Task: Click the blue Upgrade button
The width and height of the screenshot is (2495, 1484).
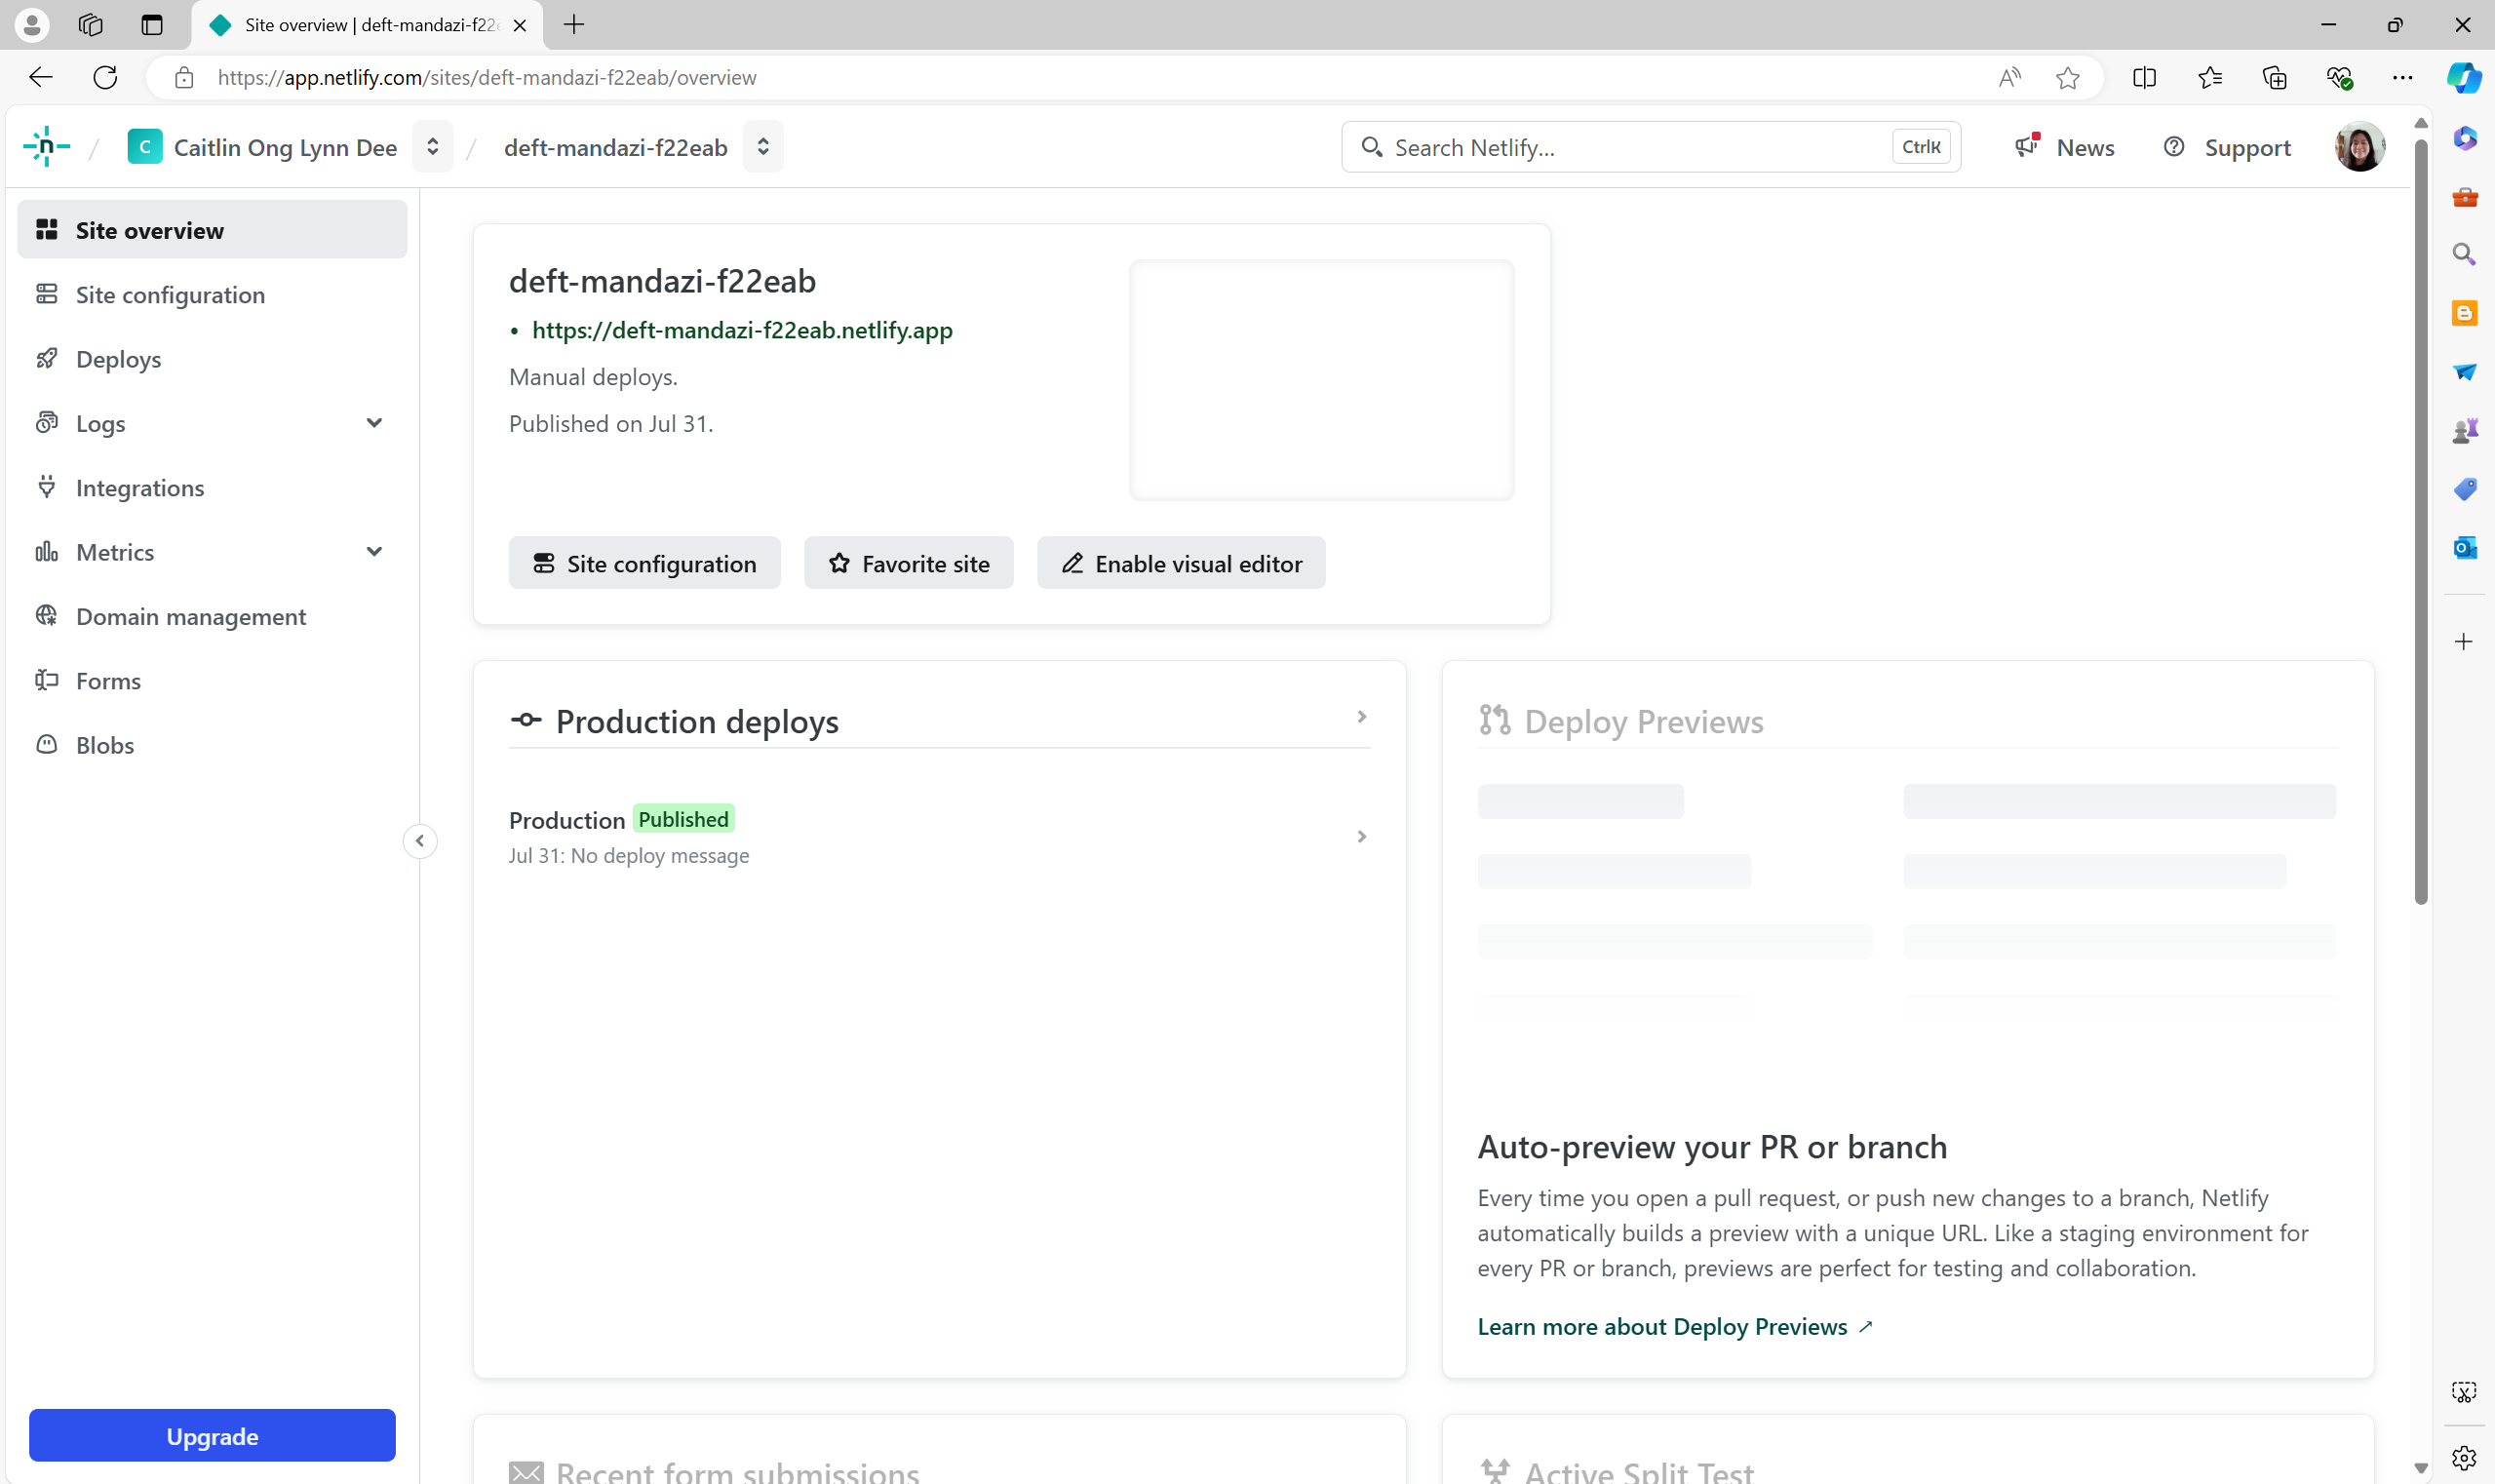Action: point(212,1435)
